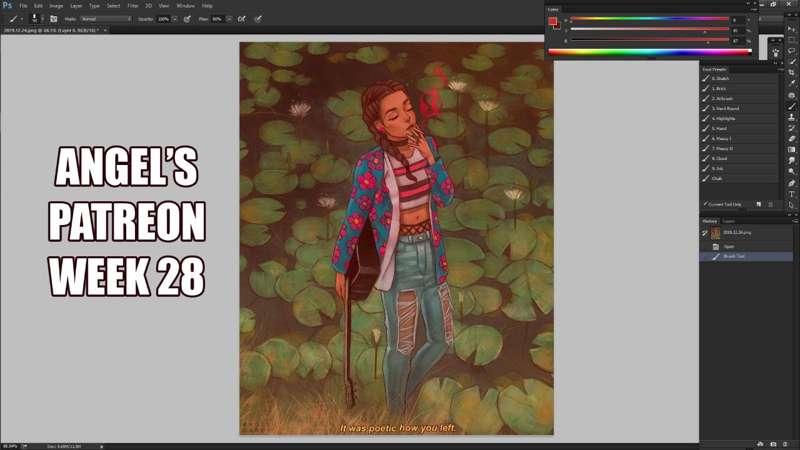Expand the tool preset picker arrow

tap(21, 19)
